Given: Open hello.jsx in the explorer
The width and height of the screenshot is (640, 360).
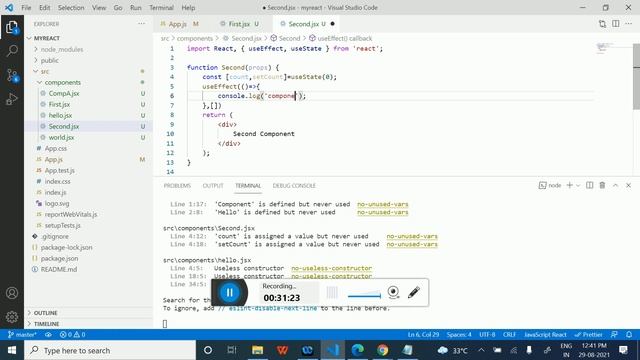Looking at the screenshot, I should click(x=60, y=115).
